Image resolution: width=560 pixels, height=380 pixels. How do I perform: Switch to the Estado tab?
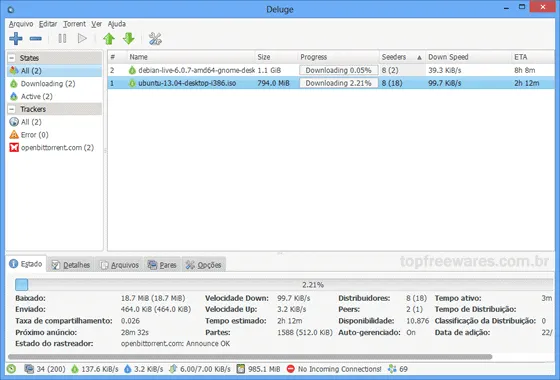point(26,264)
